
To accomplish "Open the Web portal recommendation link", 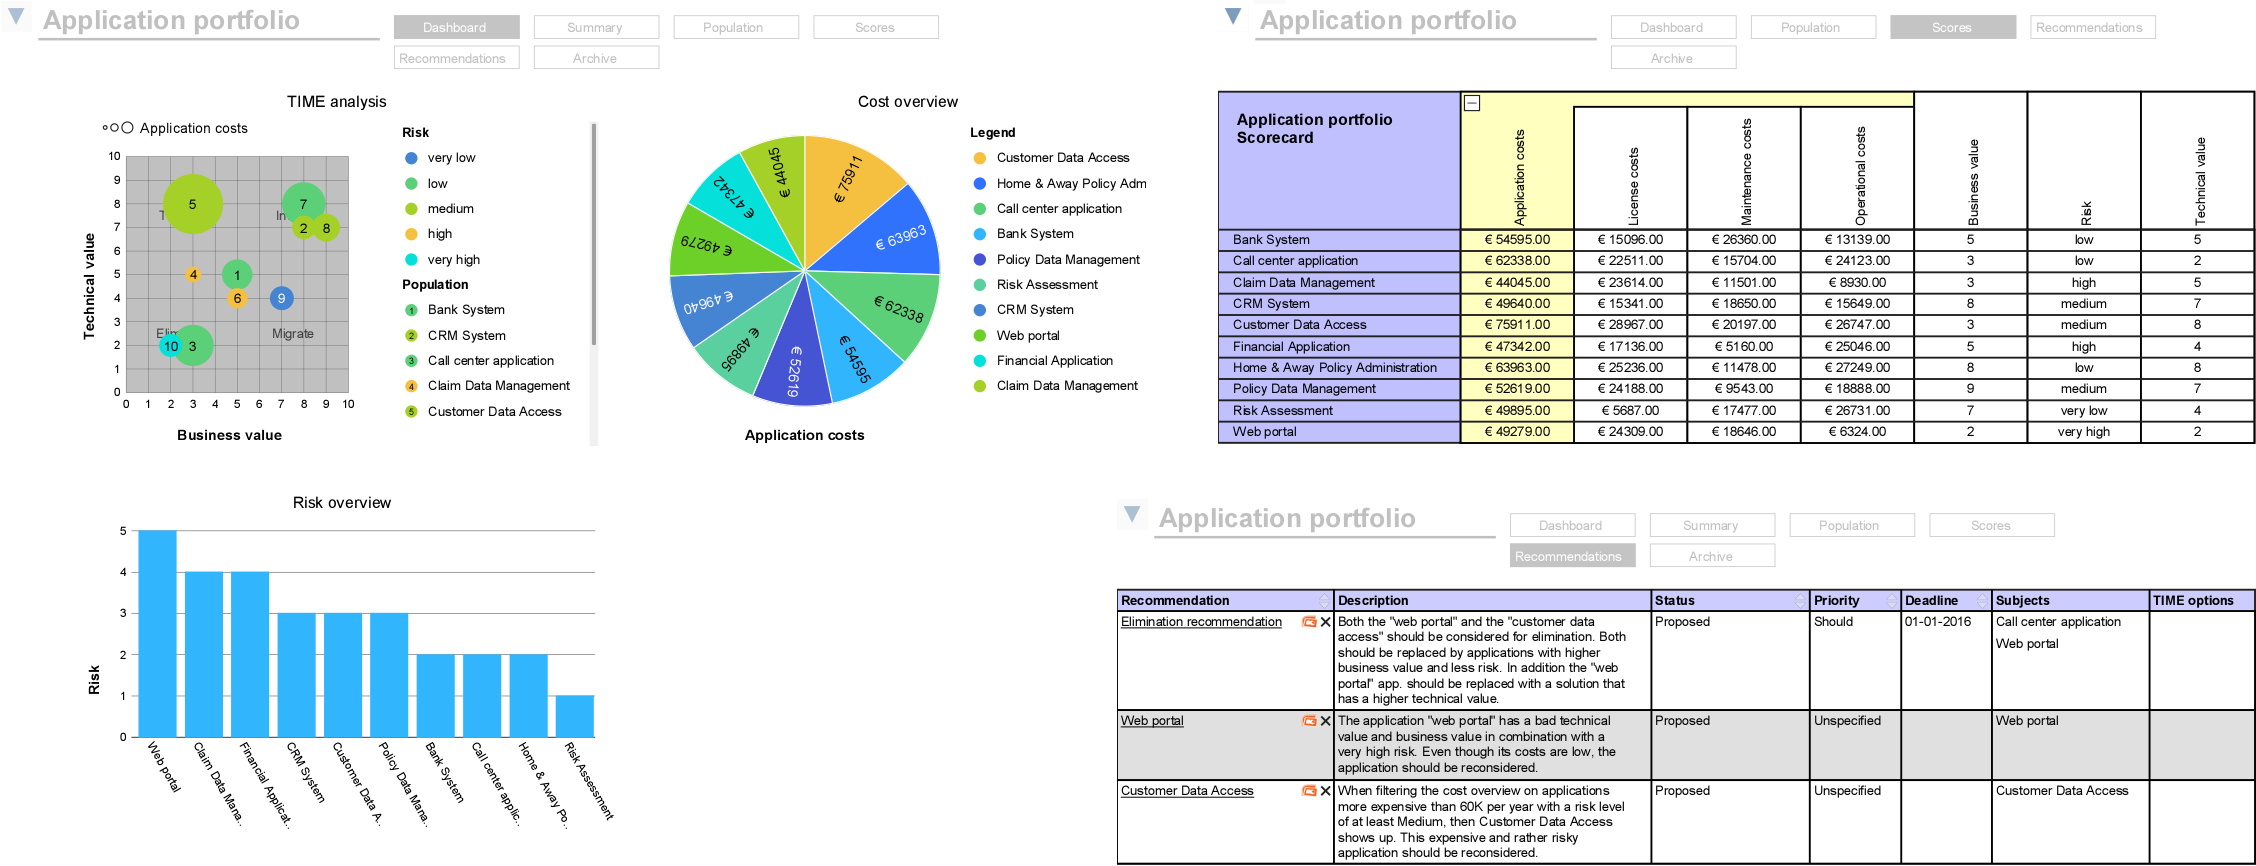I will [x=1152, y=721].
